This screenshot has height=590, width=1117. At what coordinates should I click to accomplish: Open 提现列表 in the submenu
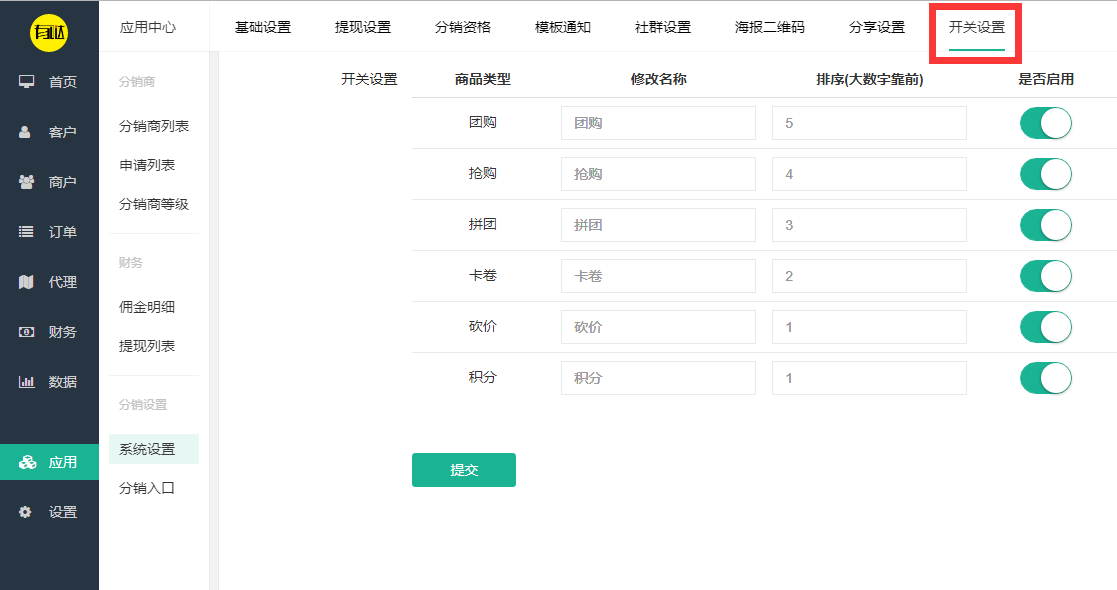pos(147,346)
